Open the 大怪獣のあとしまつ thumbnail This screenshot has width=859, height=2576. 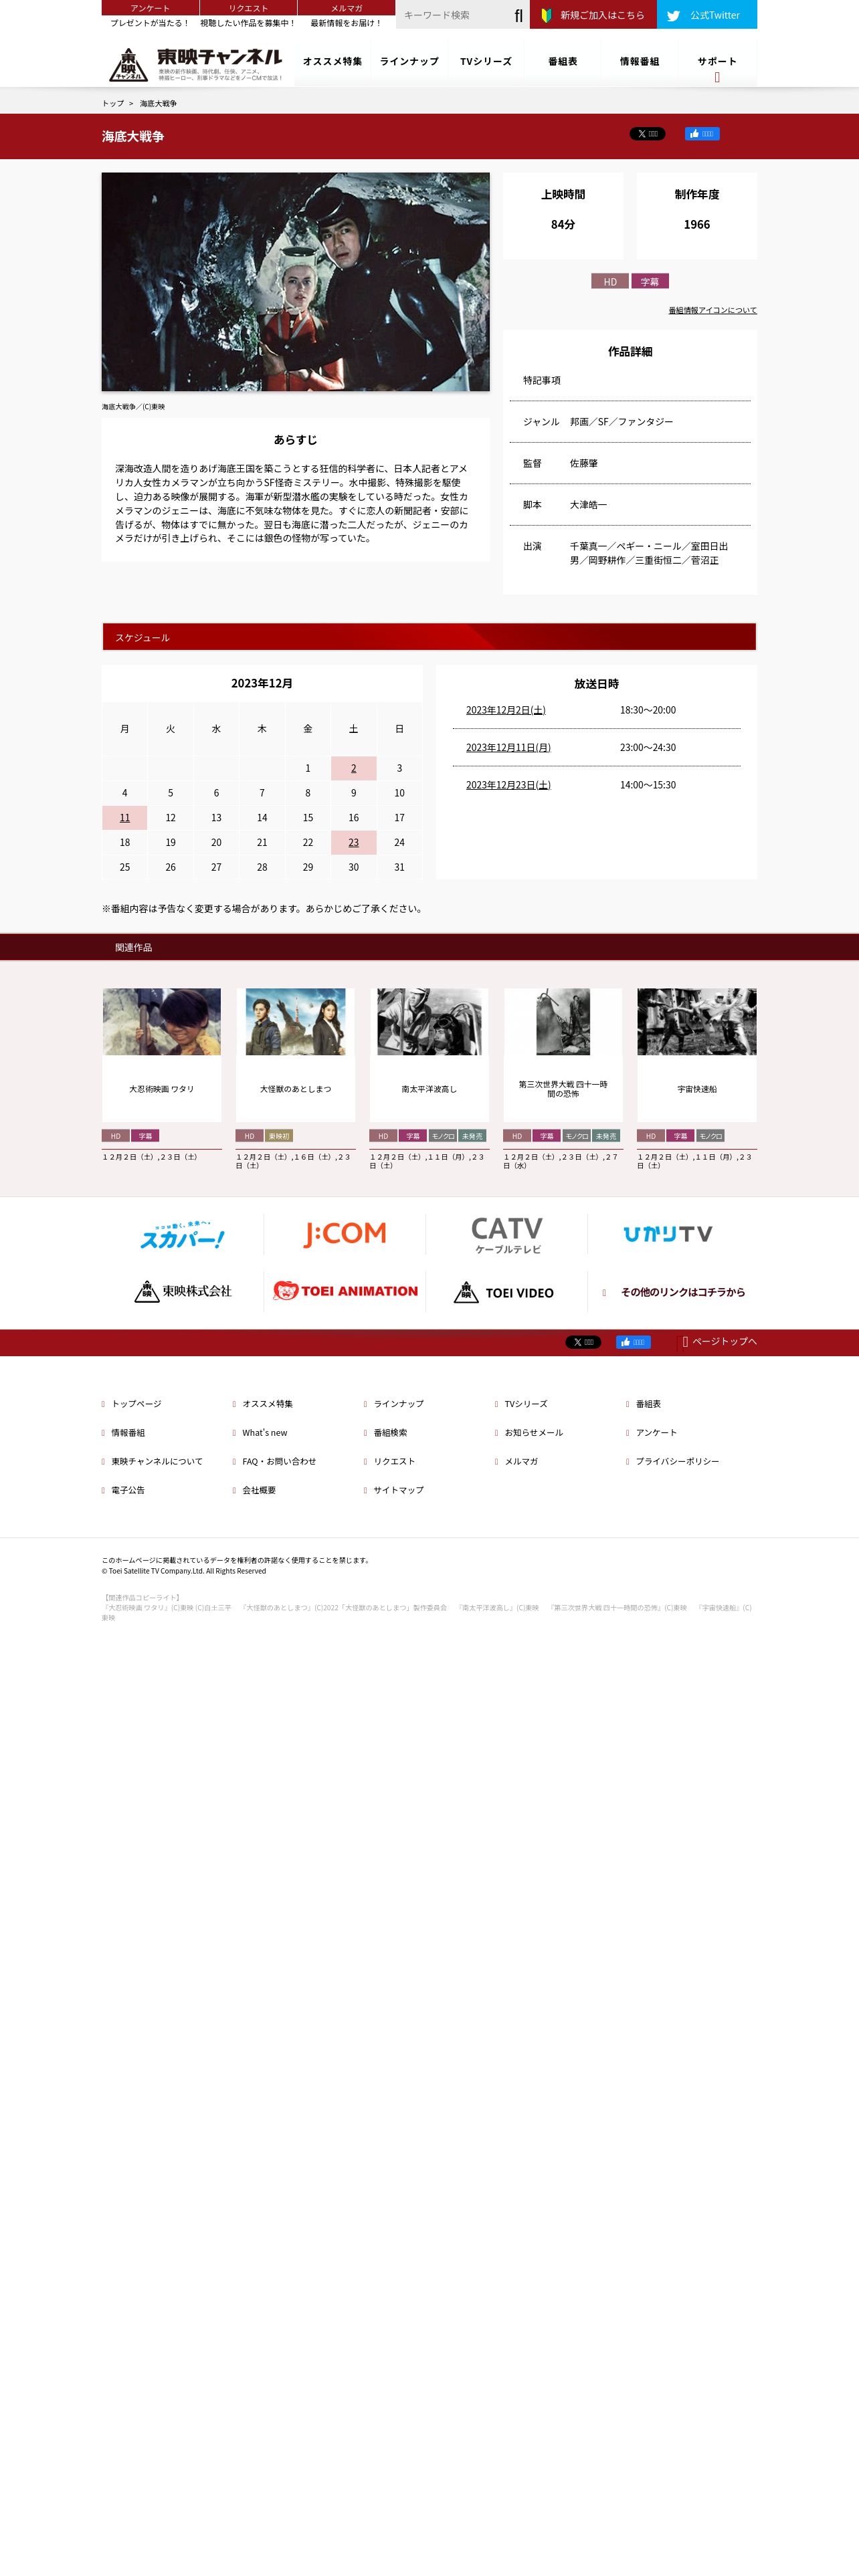(x=296, y=1022)
